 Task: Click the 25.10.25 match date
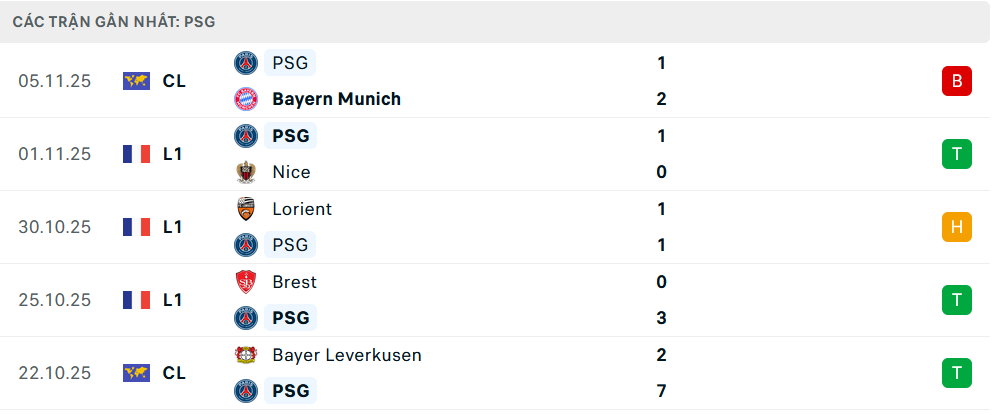54,300
